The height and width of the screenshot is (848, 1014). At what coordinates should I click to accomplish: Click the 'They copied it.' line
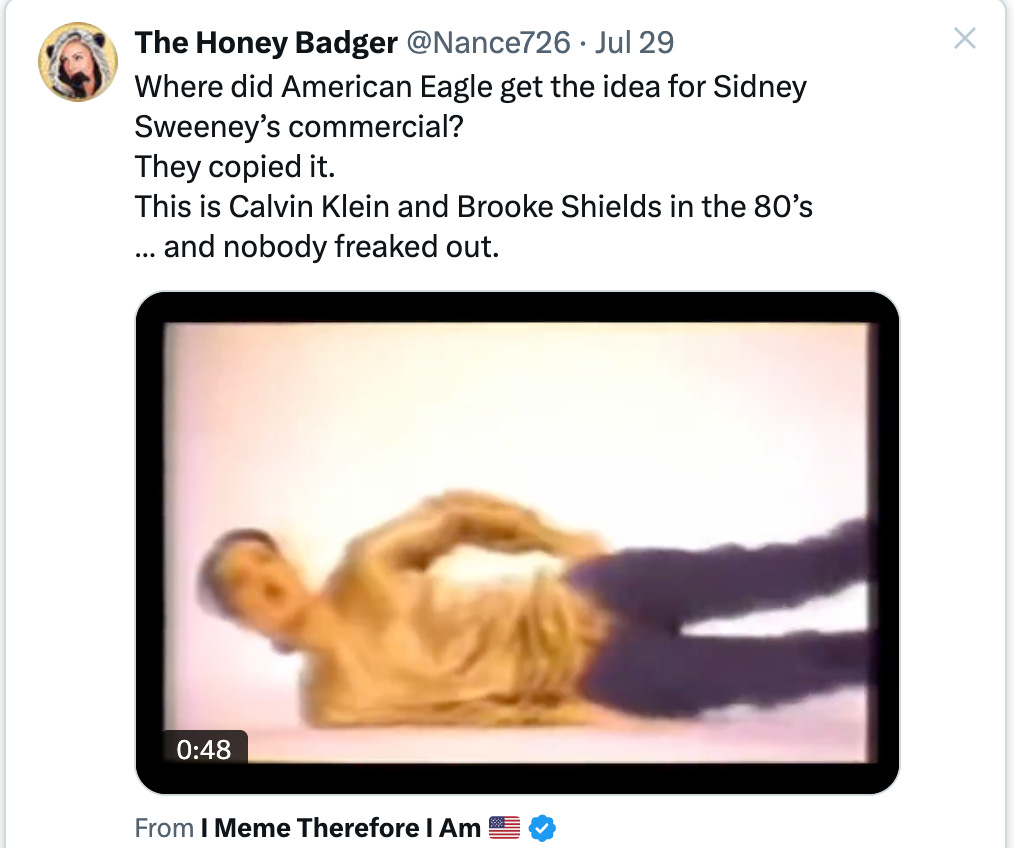pos(235,167)
